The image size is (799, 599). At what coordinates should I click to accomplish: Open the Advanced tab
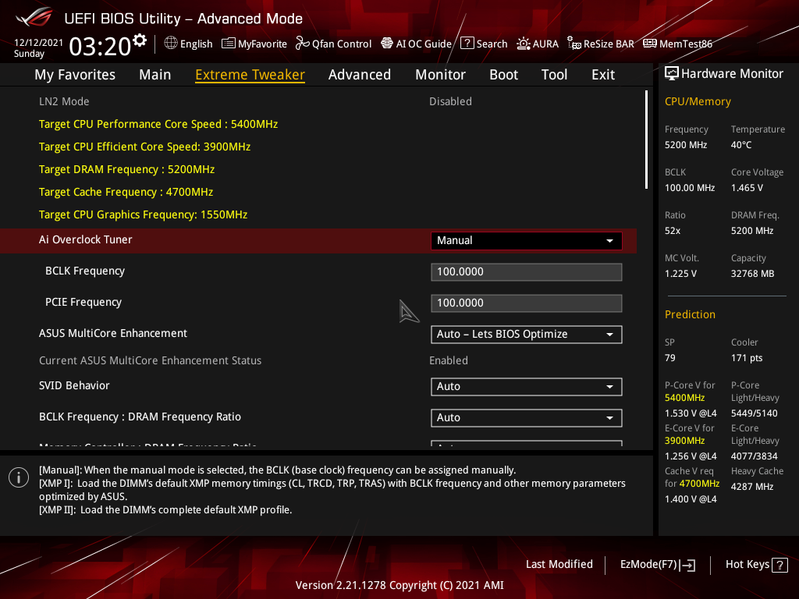tap(359, 74)
